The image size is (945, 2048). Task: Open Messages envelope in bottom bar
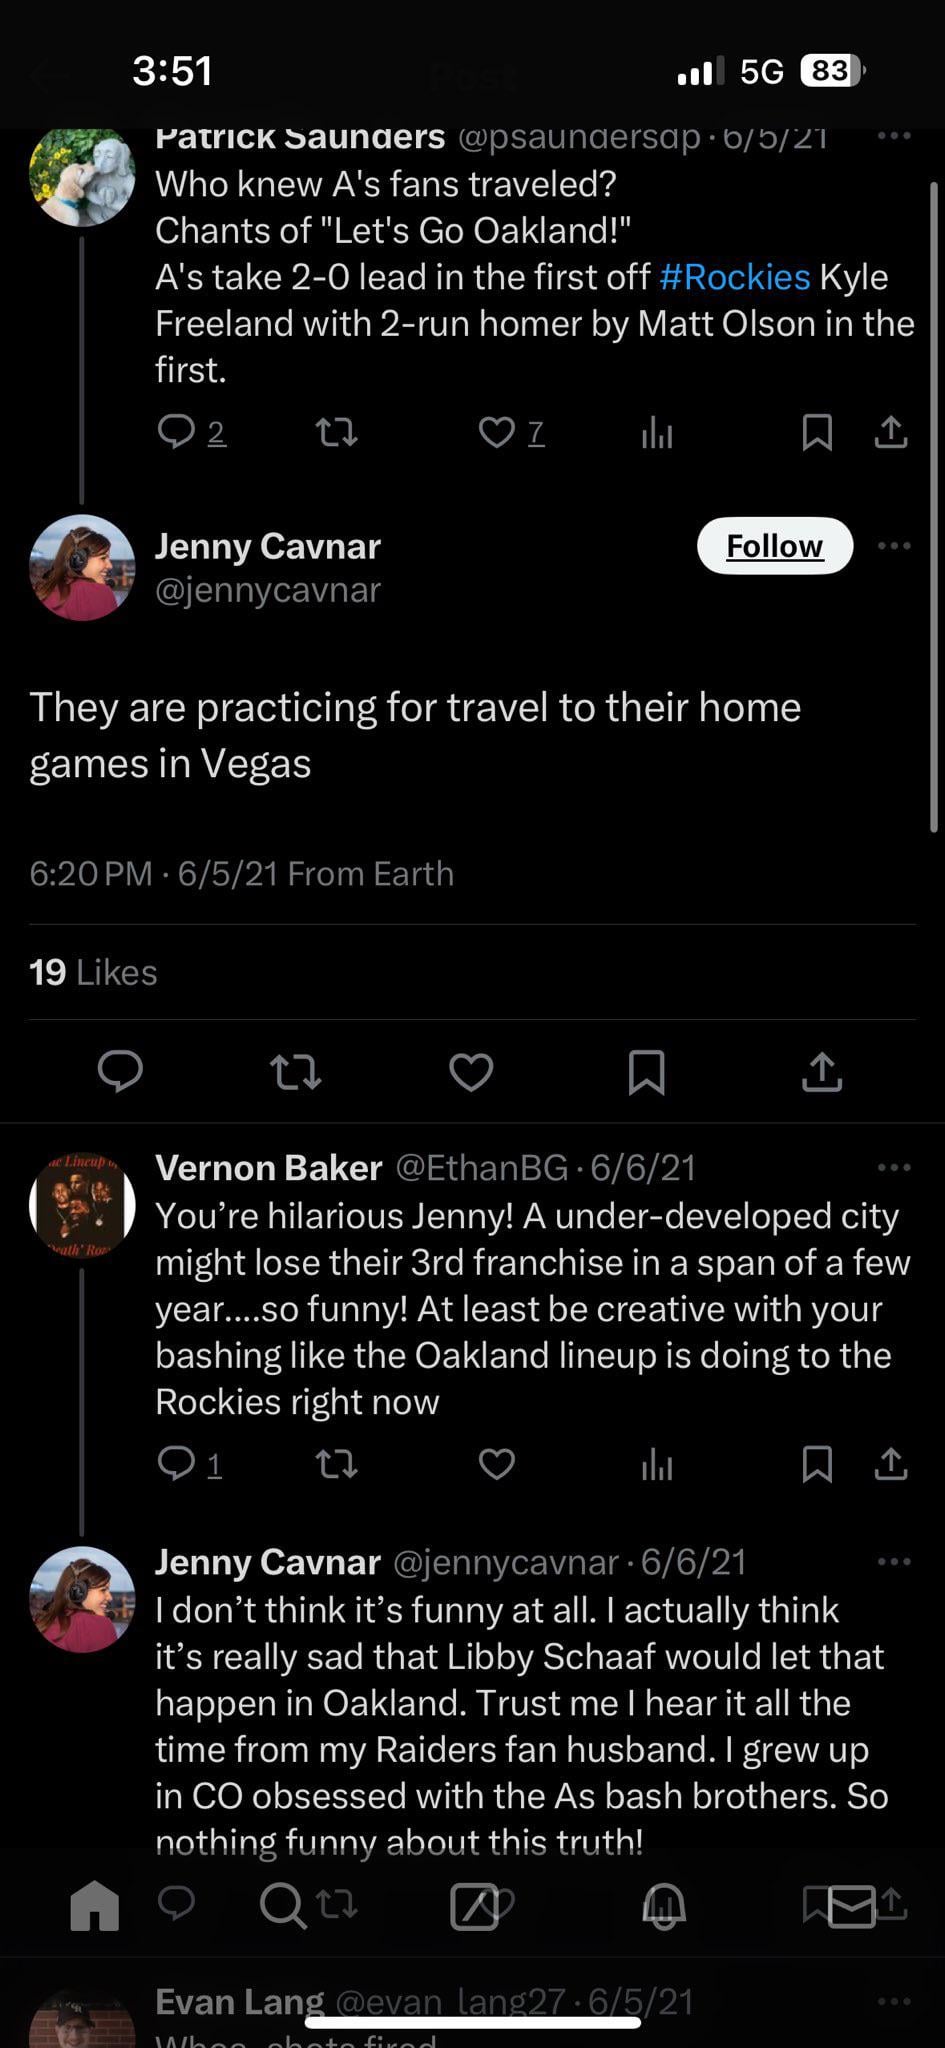(851, 1907)
